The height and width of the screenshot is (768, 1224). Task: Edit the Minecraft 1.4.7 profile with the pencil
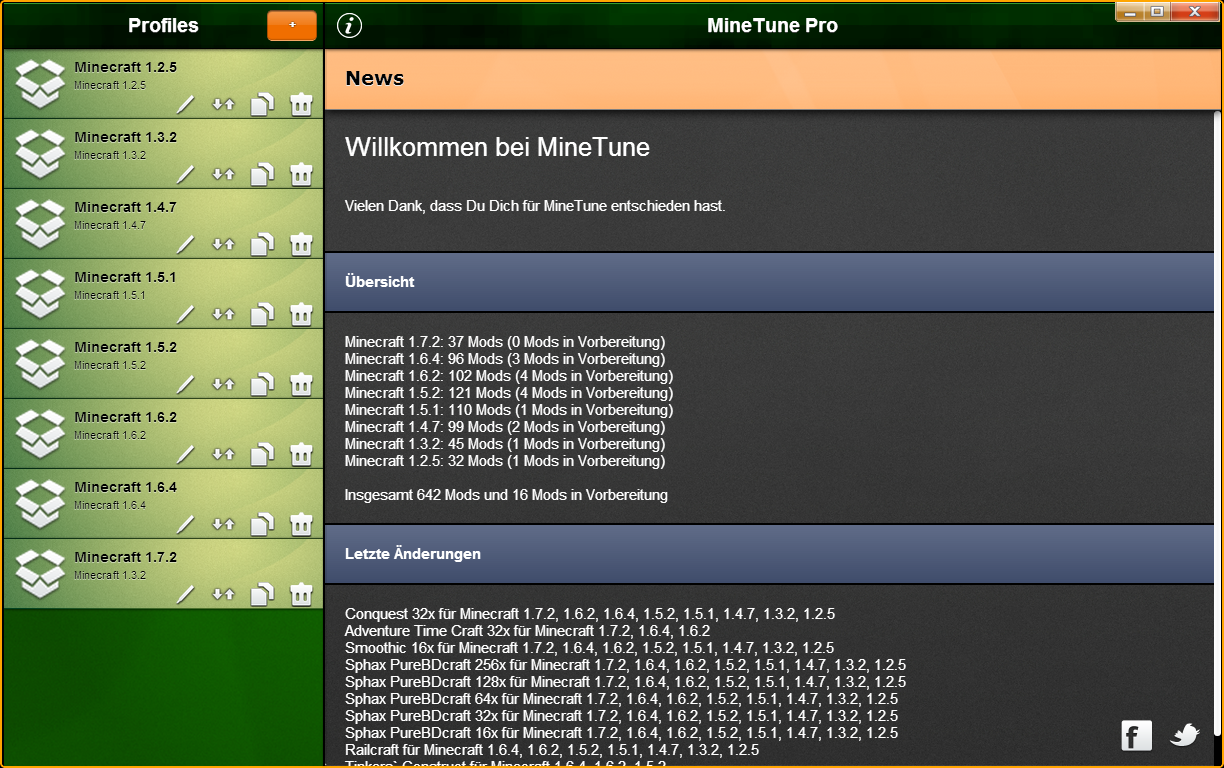[185, 244]
